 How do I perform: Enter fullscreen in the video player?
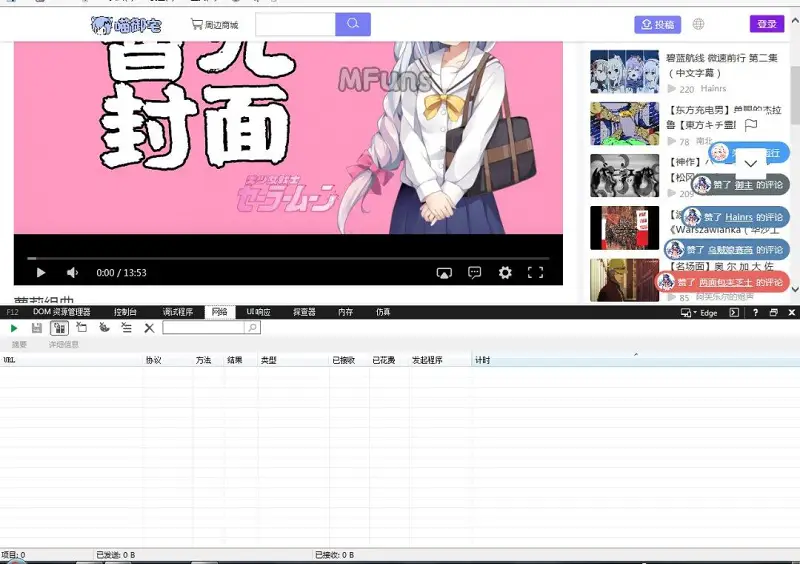535,273
